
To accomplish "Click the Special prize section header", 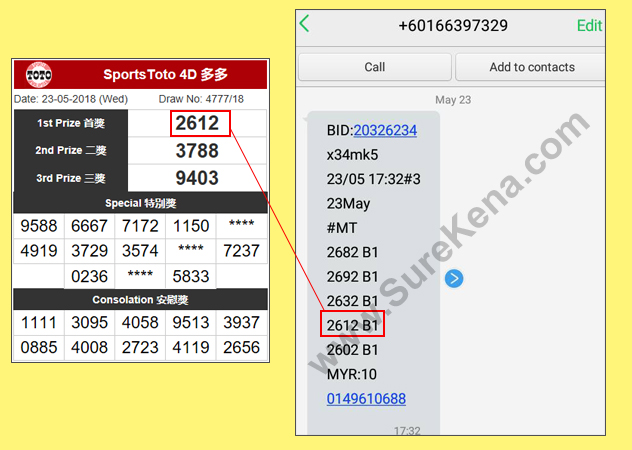I will click(140, 203).
